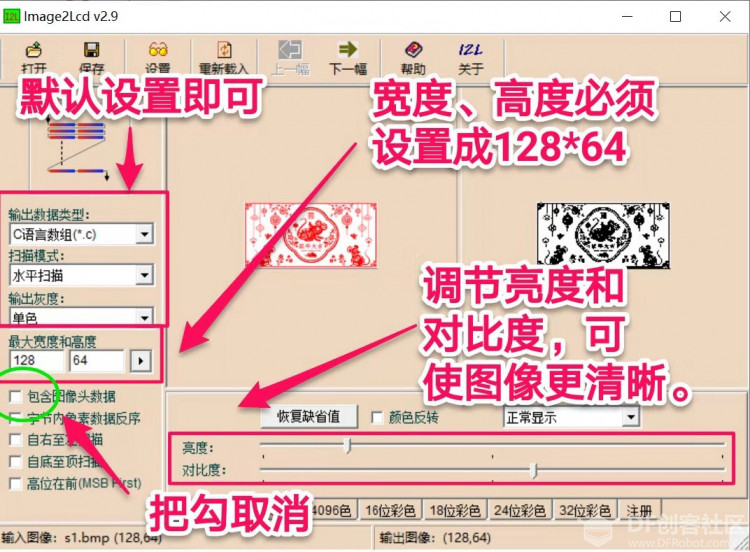Save output with 保存 toolbar icon
The height and width of the screenshot is (552, 750).
91,56
